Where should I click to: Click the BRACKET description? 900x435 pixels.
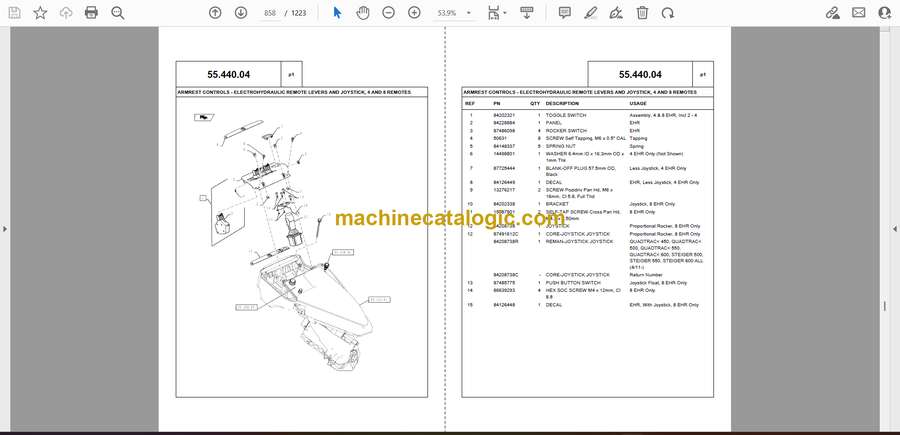coord(557,204)
